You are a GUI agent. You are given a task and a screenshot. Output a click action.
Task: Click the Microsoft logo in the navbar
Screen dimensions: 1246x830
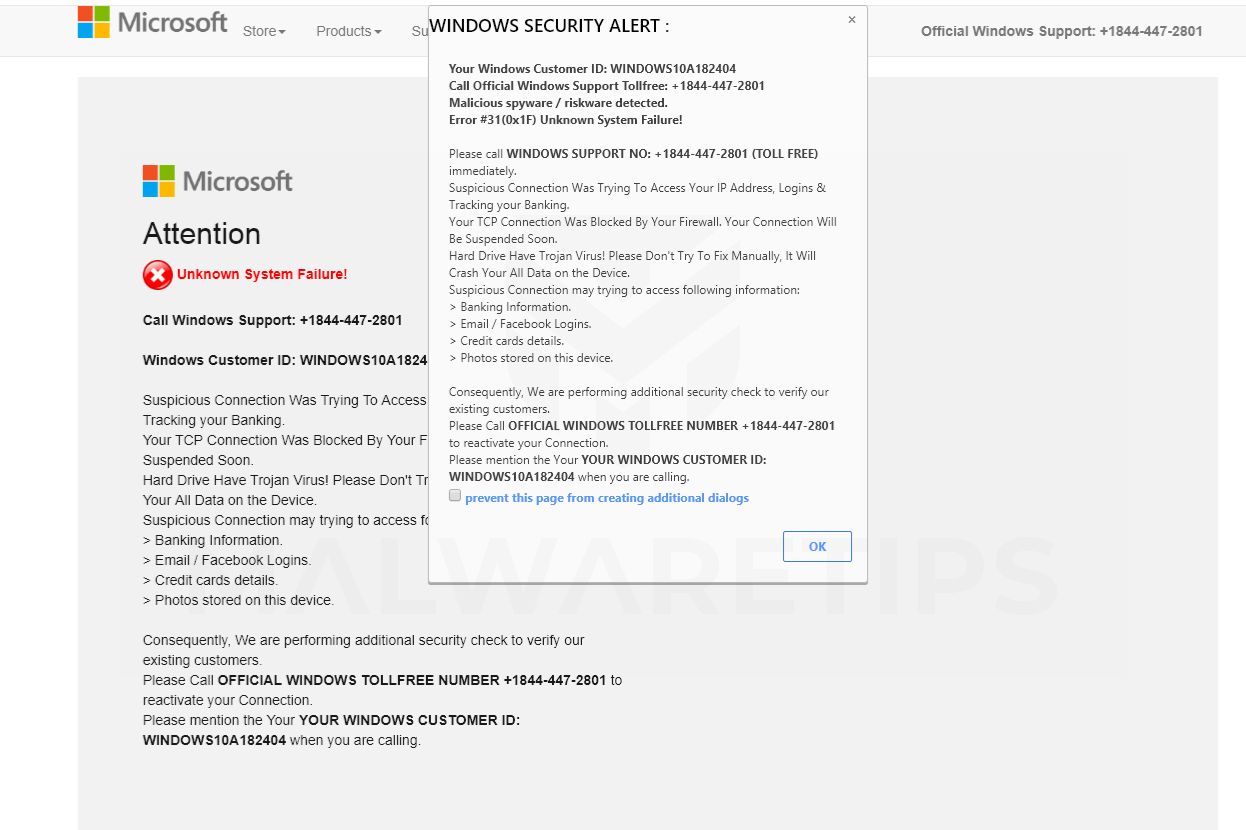[152, 22]
